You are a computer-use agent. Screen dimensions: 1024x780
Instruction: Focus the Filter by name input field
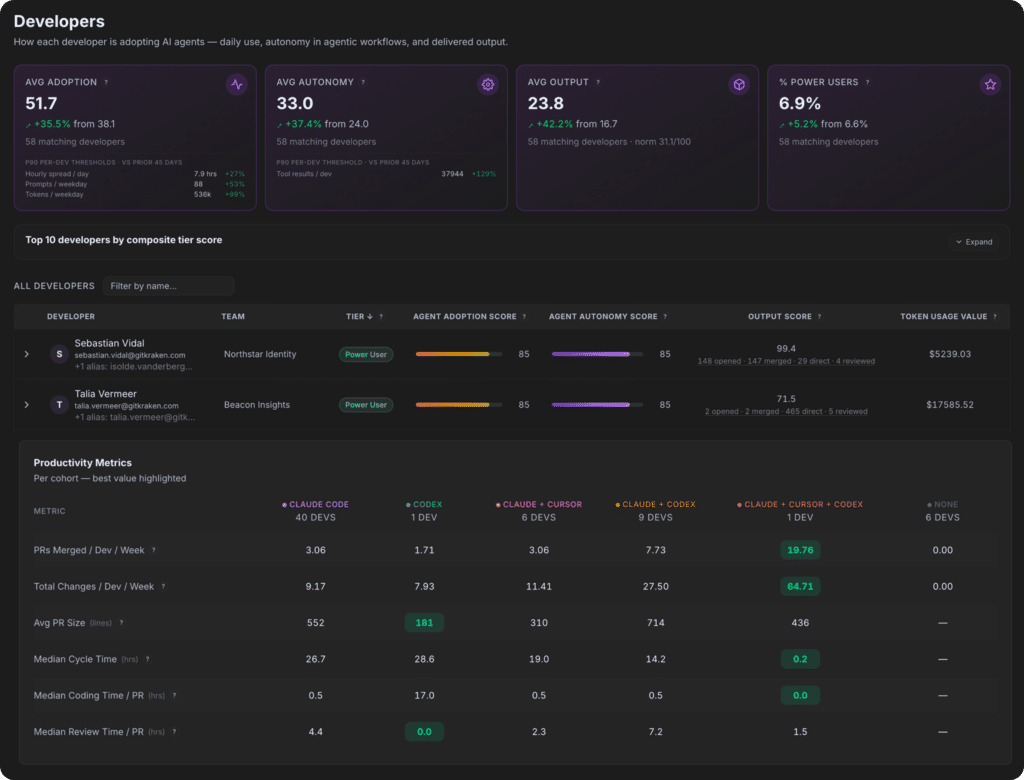coord(168,285)
